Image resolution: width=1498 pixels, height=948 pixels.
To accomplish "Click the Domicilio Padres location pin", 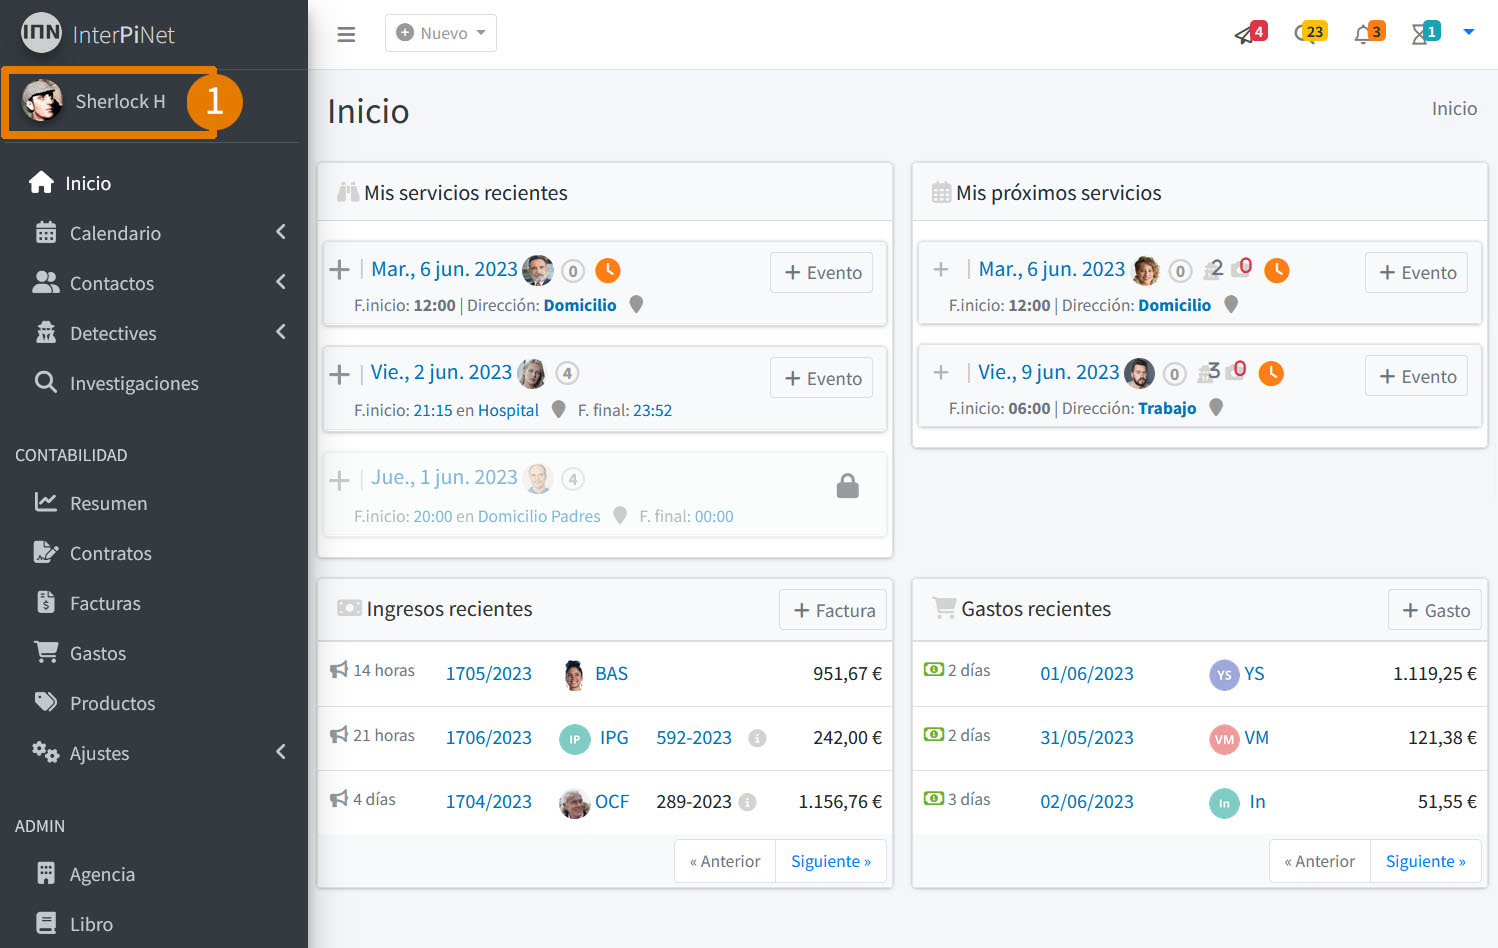I will tap(620, 516).
